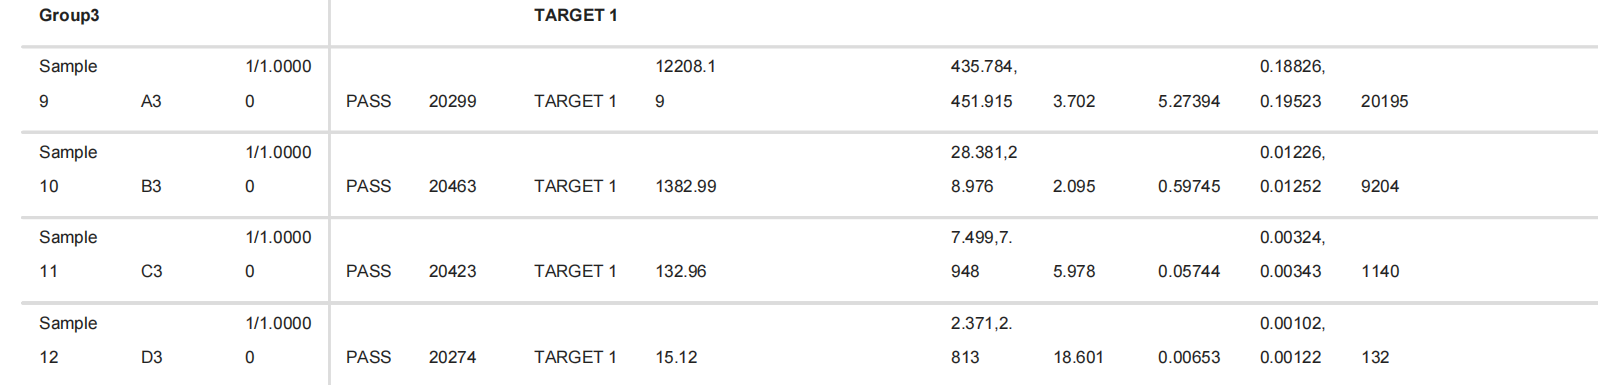Click PASS status for Sample 9
The image size is (1598, 385).
pyautogui.click(x=368, y=102)
